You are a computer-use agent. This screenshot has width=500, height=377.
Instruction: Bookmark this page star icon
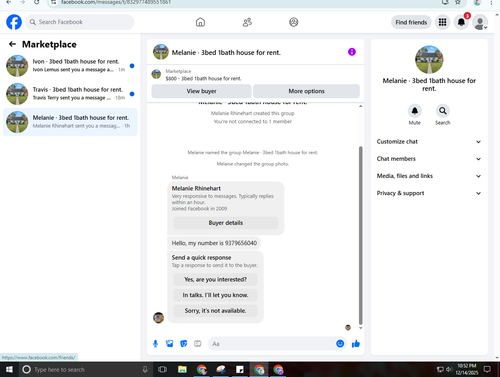pyautogui.click(x=458, y=2)
